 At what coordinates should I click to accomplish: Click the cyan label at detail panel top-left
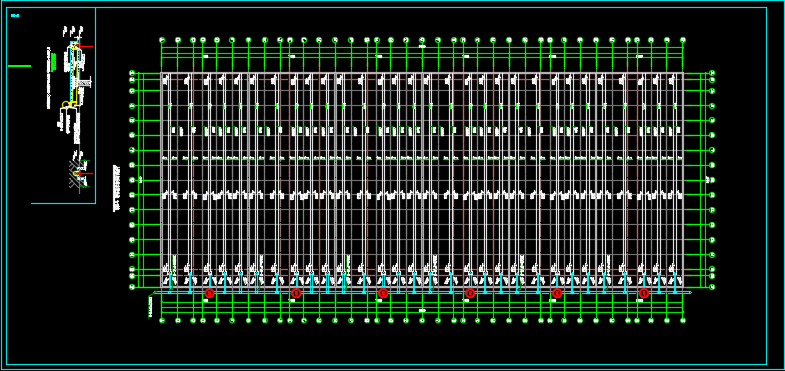click(15, 16)
